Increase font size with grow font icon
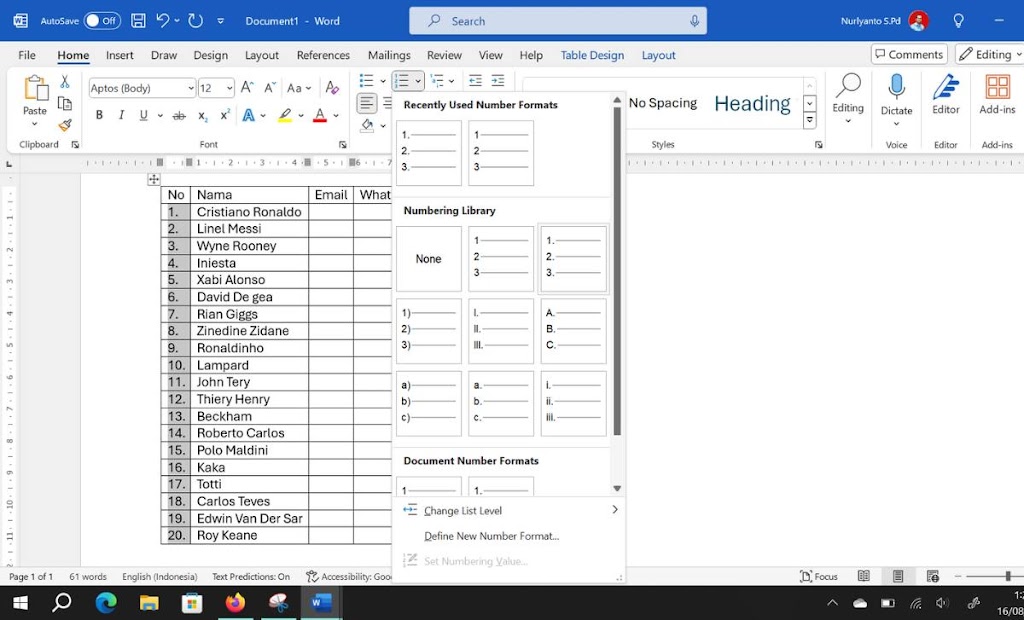The width and height of the screenshot is (1024, 620). [x=247, y=88]
